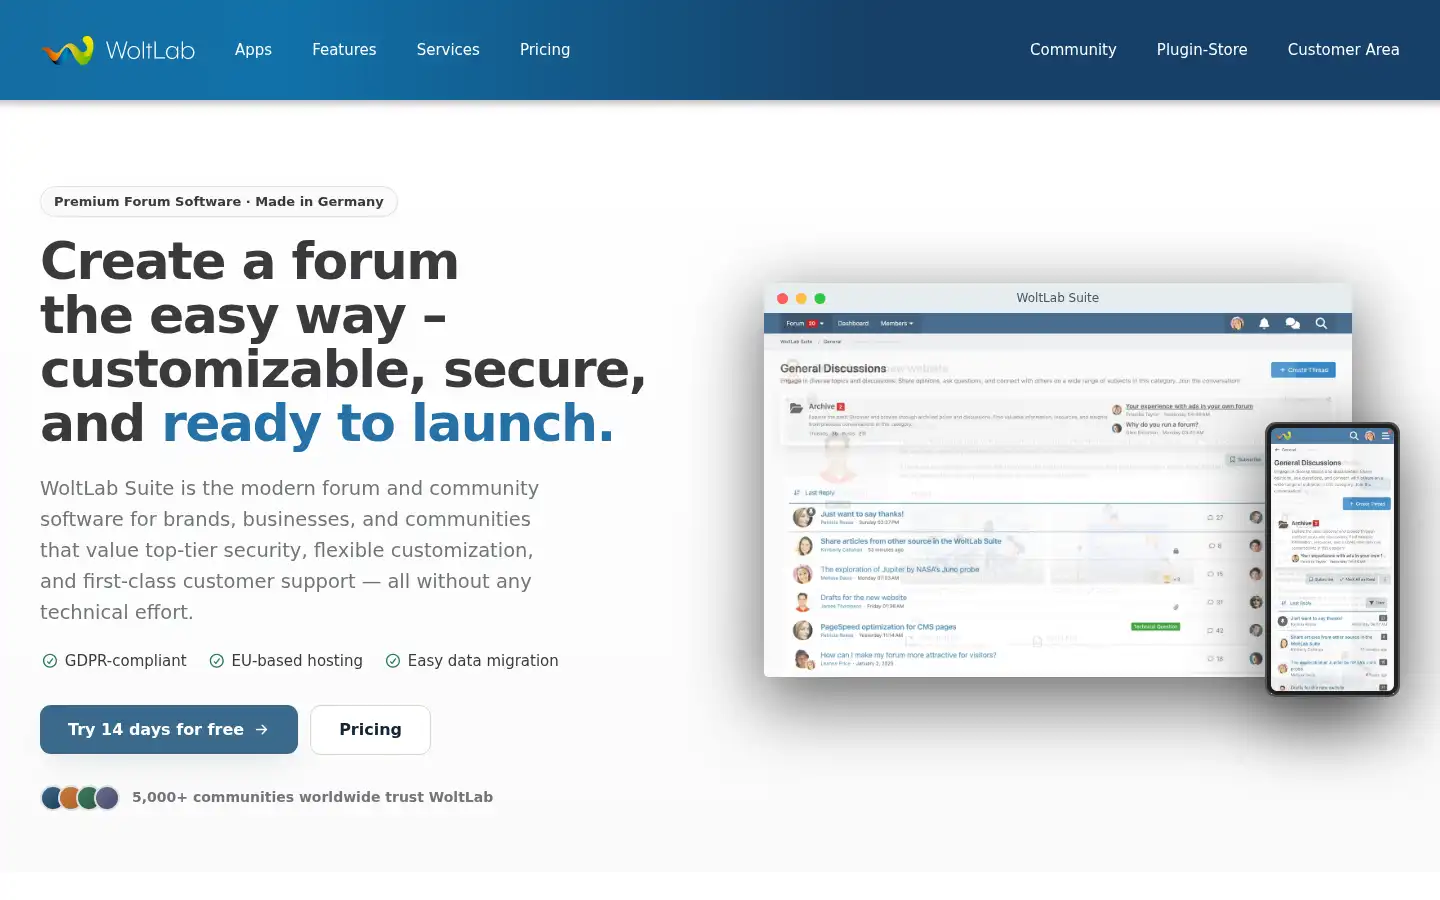This screenshot has width=1440, height=900.
Task: Click the check icon beside Easy data migration
Action: click(x=393, y=661)
